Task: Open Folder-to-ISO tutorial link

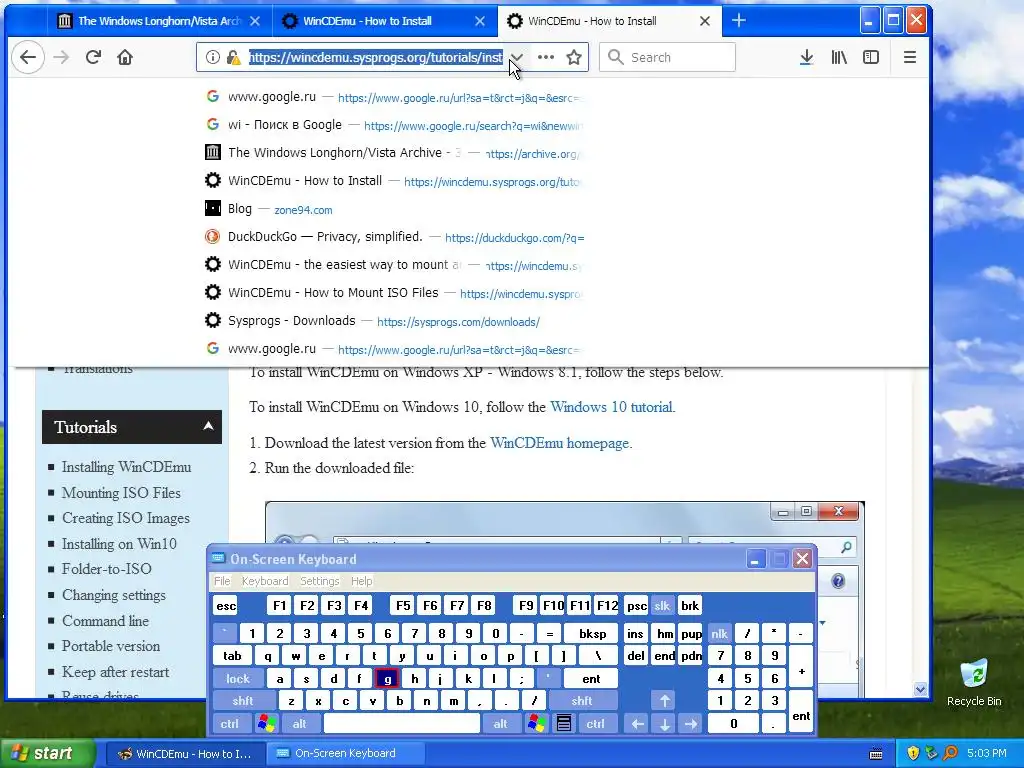Action: (x=106, y=569)
